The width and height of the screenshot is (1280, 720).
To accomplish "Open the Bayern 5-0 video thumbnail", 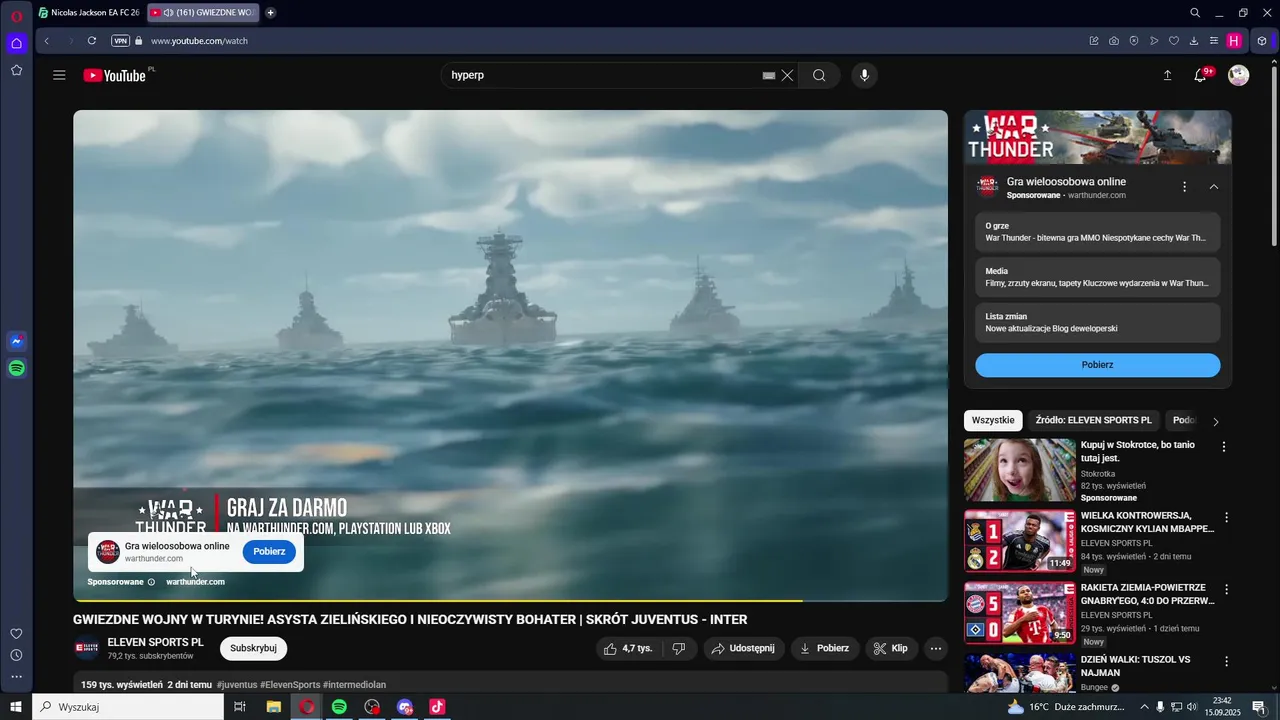I will tap(1020, 613).
